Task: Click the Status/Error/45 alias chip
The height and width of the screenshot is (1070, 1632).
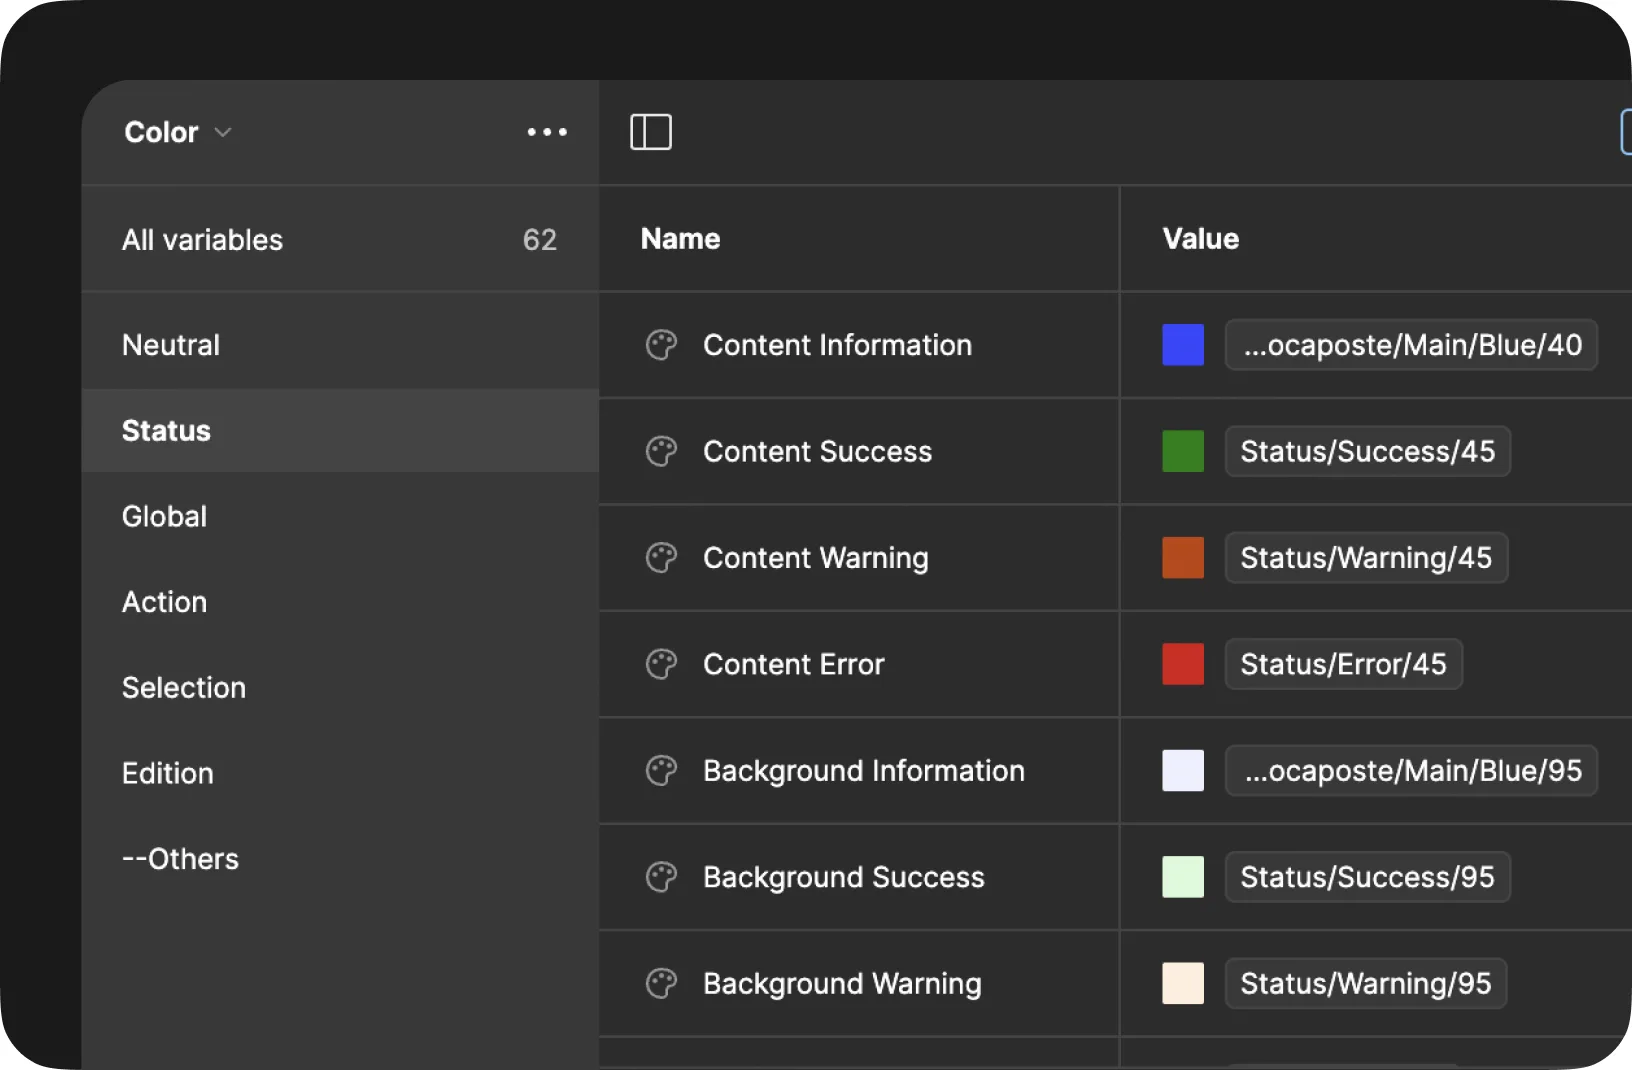Action: (x=1343, y=664)
